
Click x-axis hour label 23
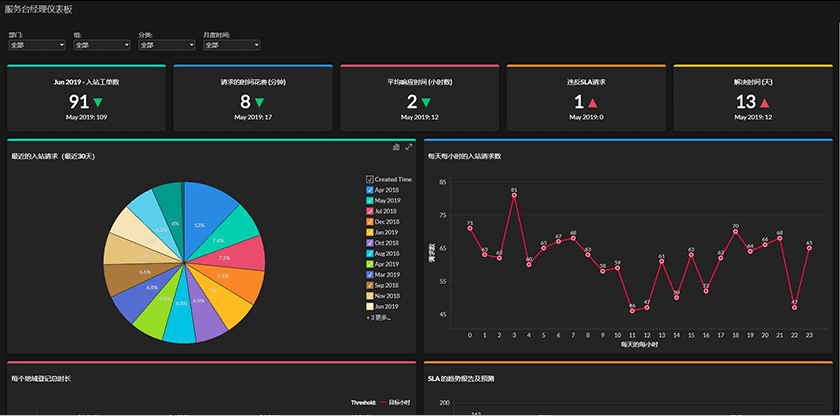pos(809,336)
